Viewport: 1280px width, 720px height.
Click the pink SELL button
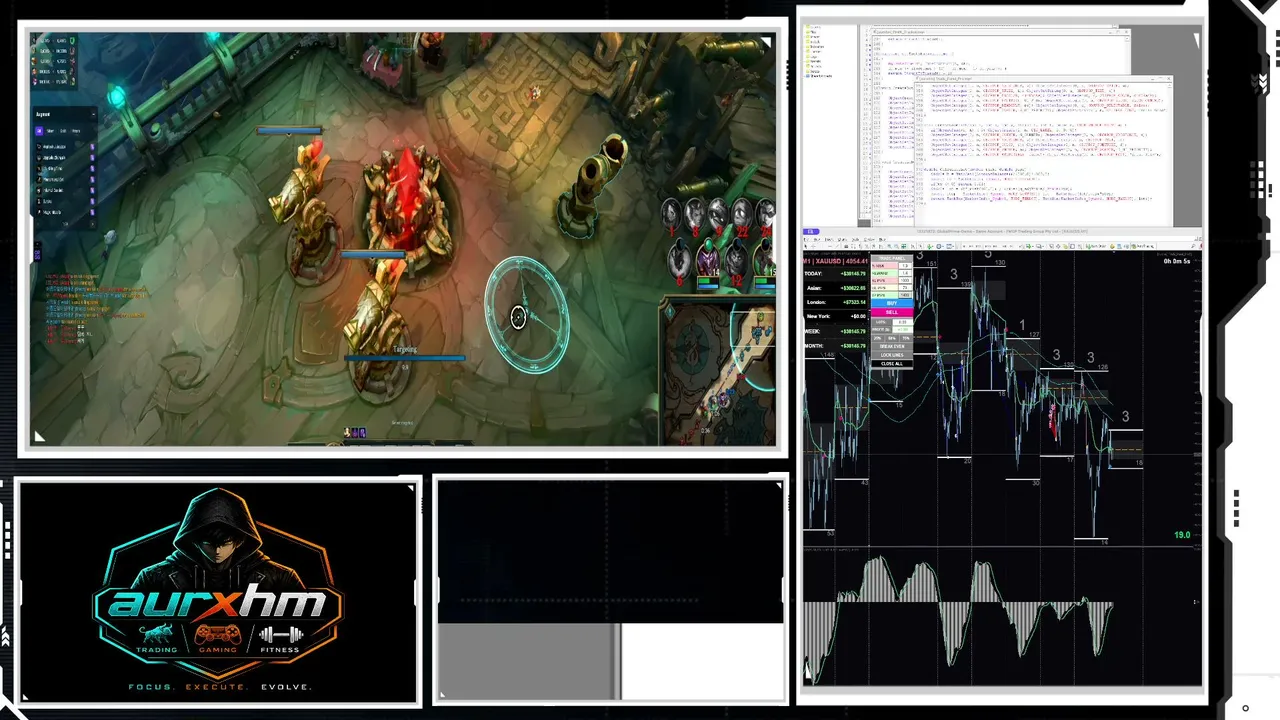[x=892, y=312]
